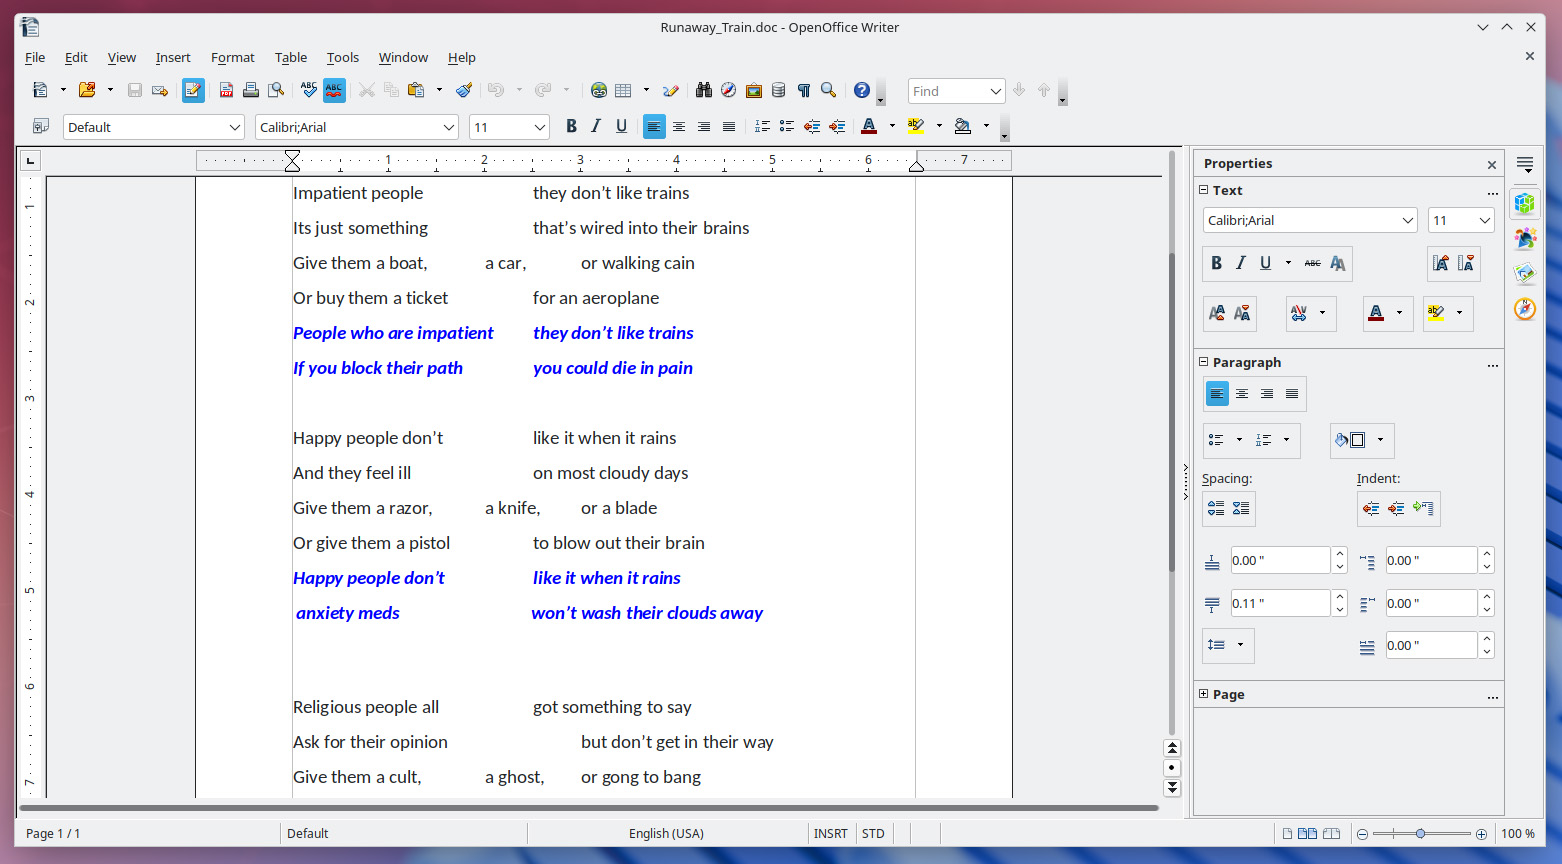
Task: Click the Navigator compass icon in toolbar
Action: click(729, 91)
